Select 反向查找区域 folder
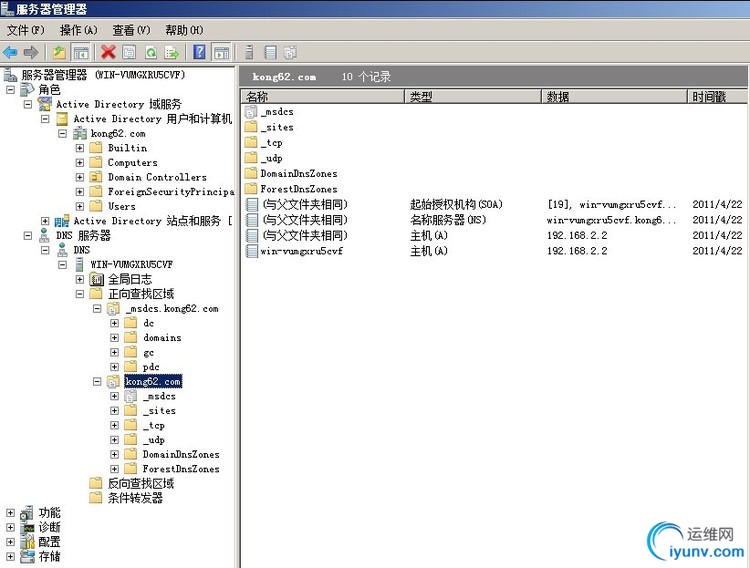750x568 pixels. [141, 483]
